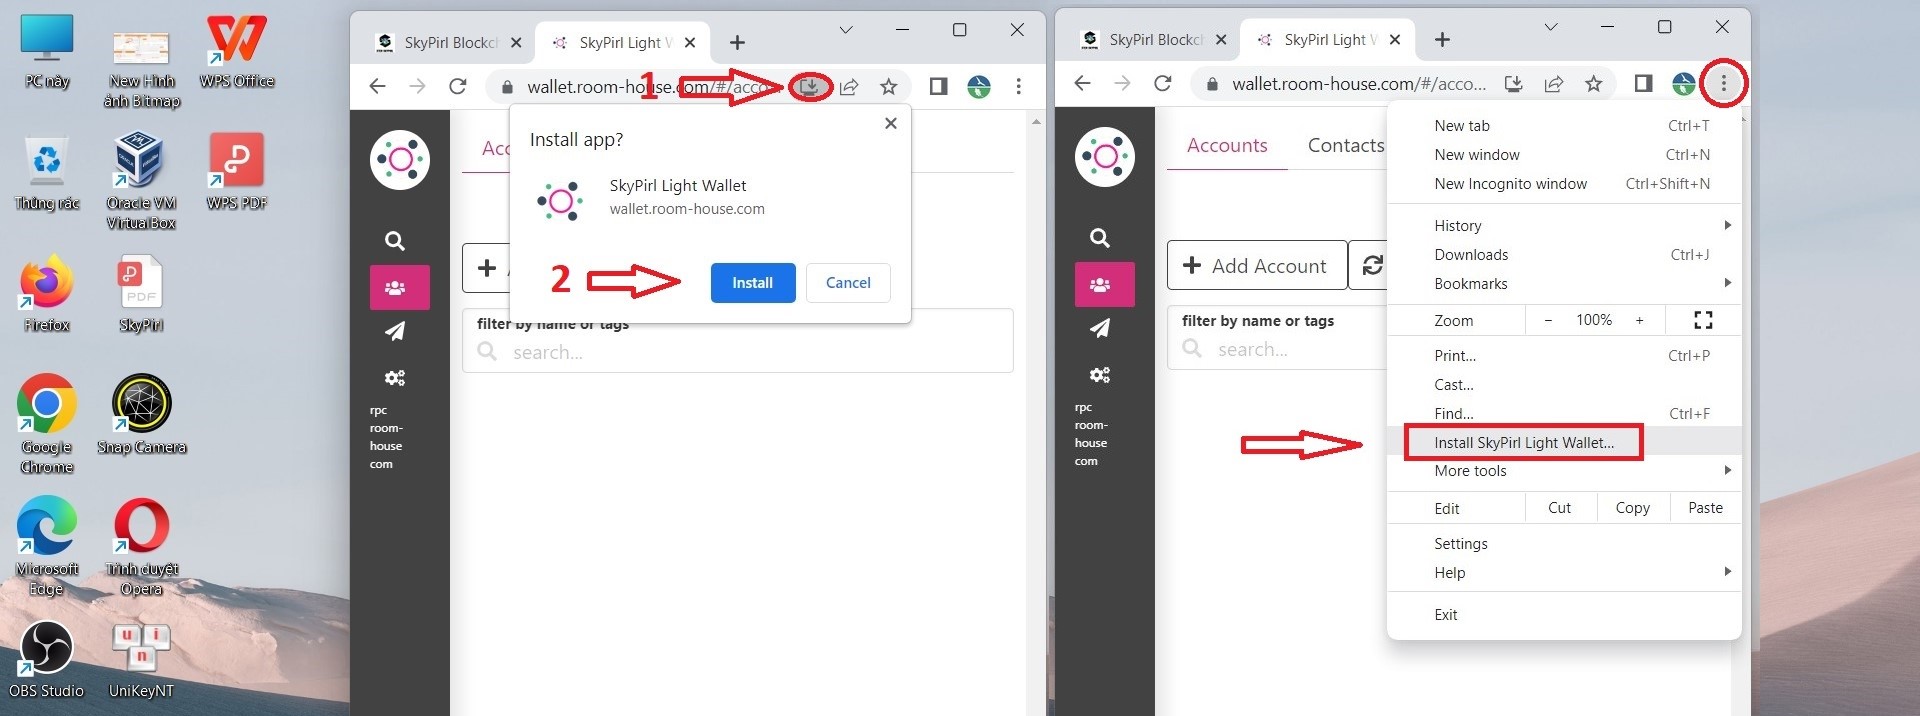Switch to SkyPirl Blockchain tab in right window
Viewport: 1920px width, 716px height.
point(1154,40)
